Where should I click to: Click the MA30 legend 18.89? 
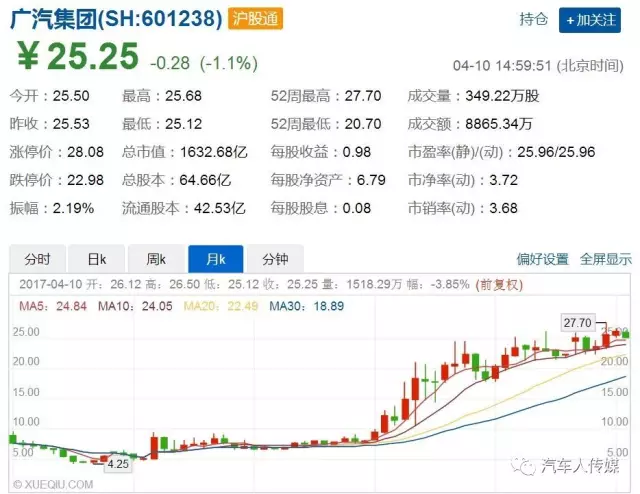point(307,306)
